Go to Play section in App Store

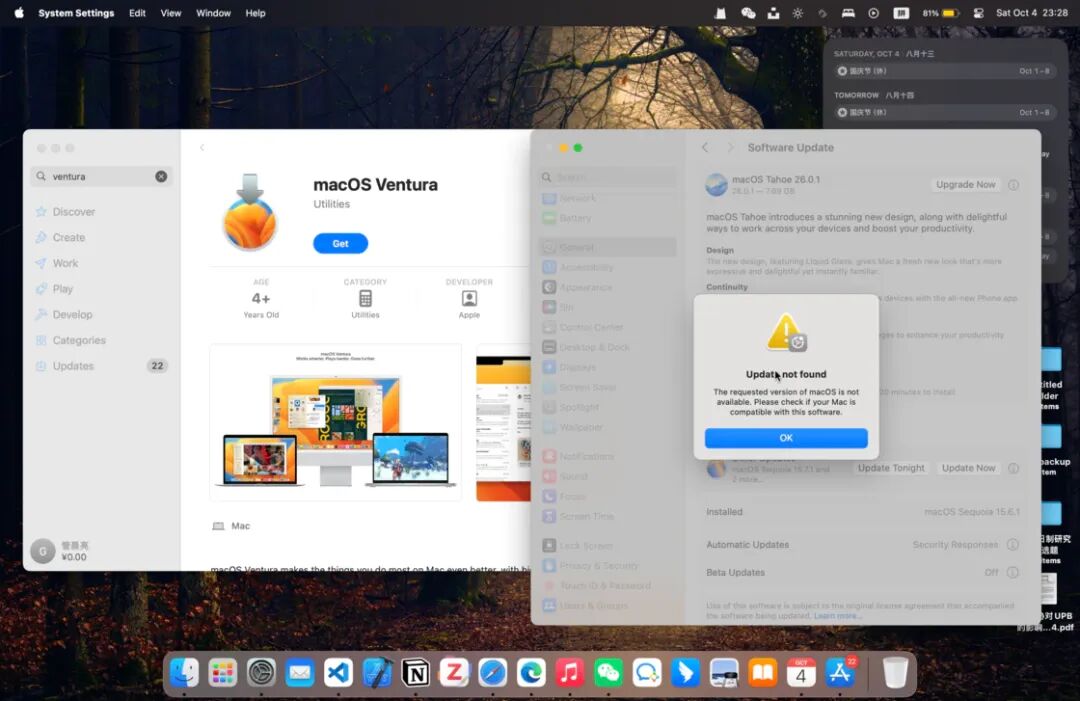(x=63, y=289)
